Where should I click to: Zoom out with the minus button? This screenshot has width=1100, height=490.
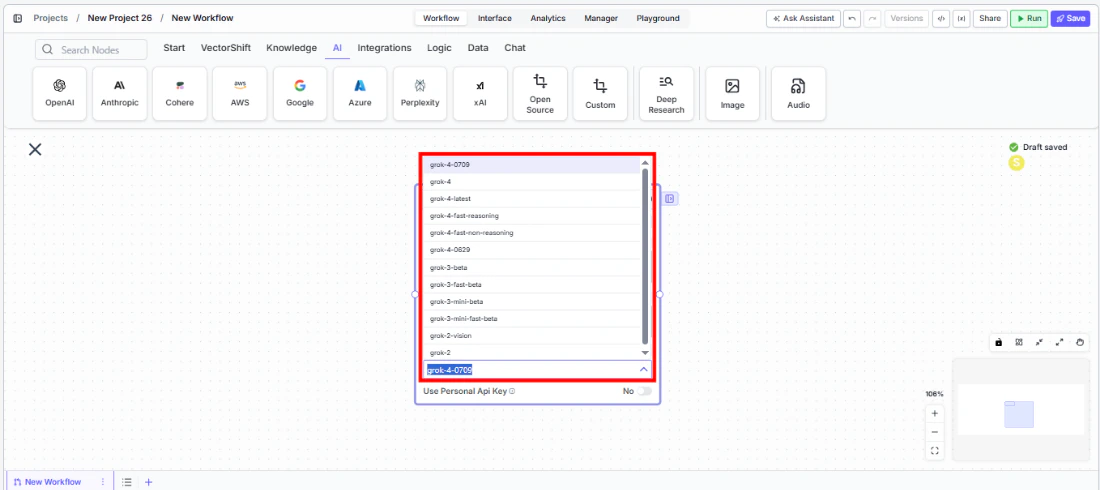[934, 432]
